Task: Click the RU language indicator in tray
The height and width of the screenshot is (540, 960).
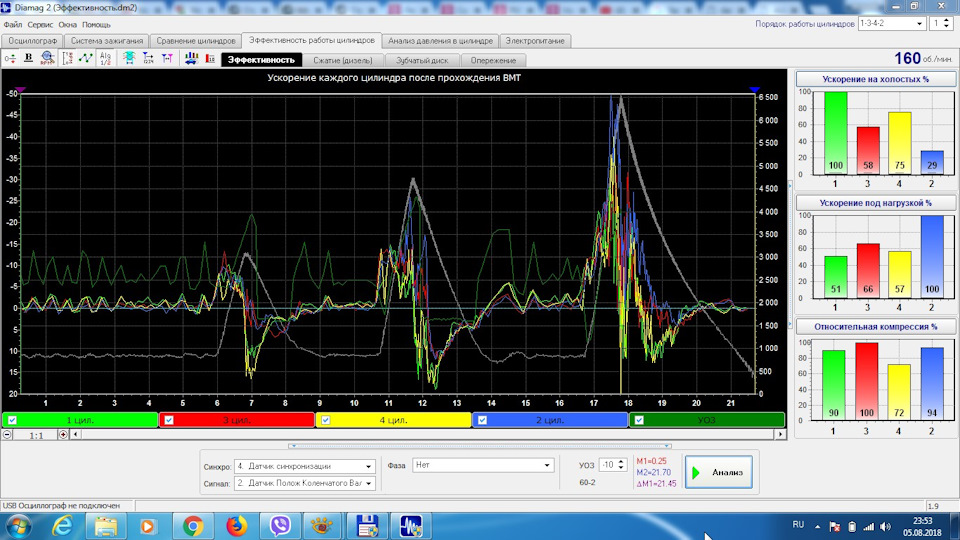Action: pyautogui.click(x=798, y=525)
